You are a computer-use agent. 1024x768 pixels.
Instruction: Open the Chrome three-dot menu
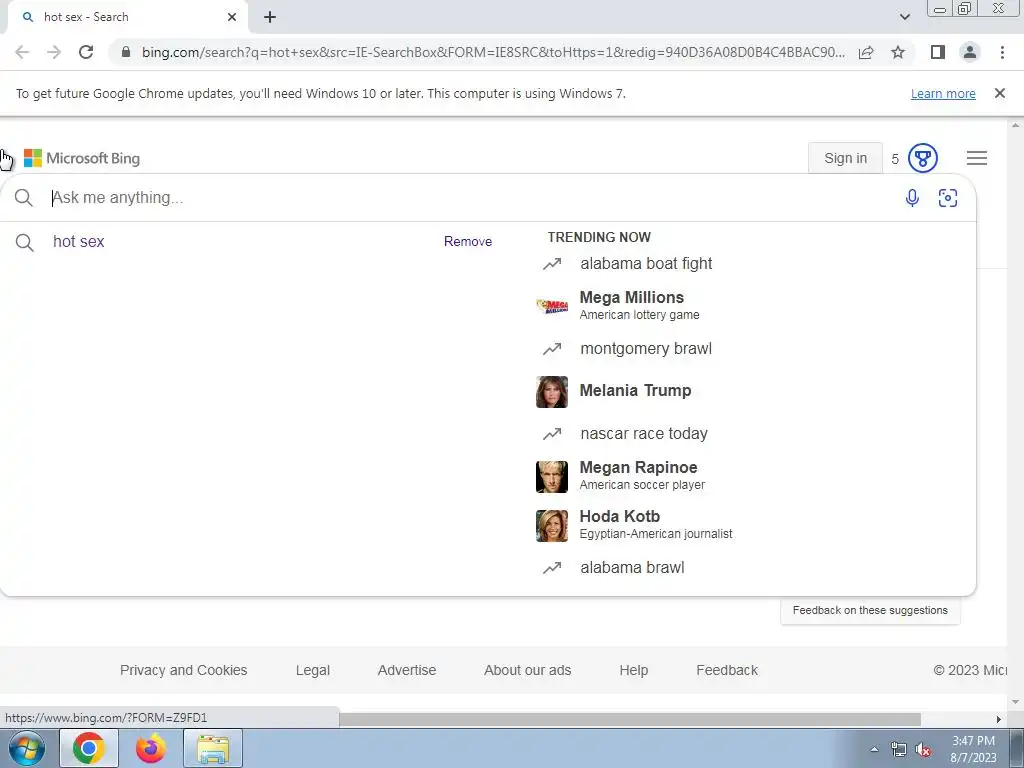(x=1002, y=52)
